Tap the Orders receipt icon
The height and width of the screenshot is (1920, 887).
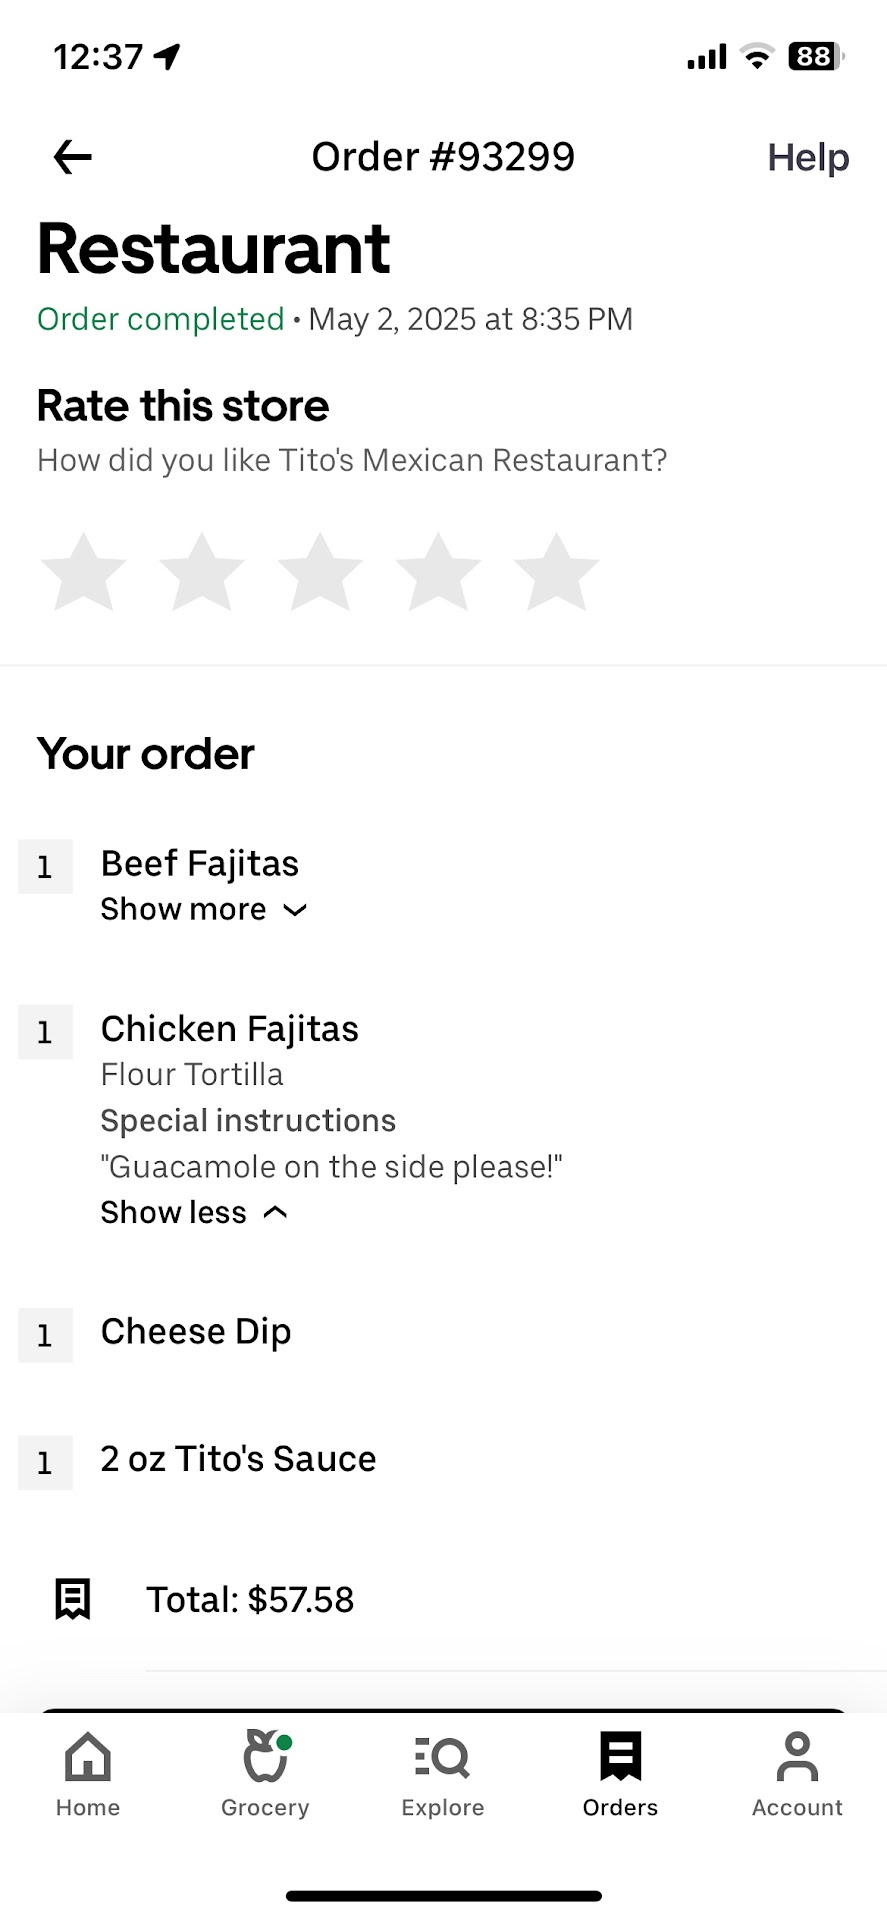coord(620,1757)
